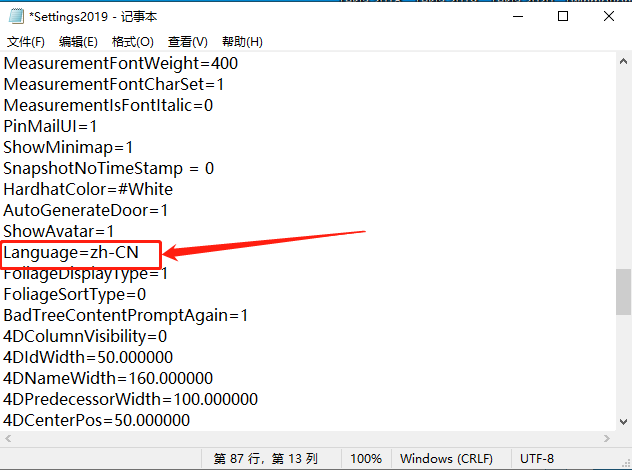Click the line MeasurementFontCharSet=1

click(x=113, y=84)
